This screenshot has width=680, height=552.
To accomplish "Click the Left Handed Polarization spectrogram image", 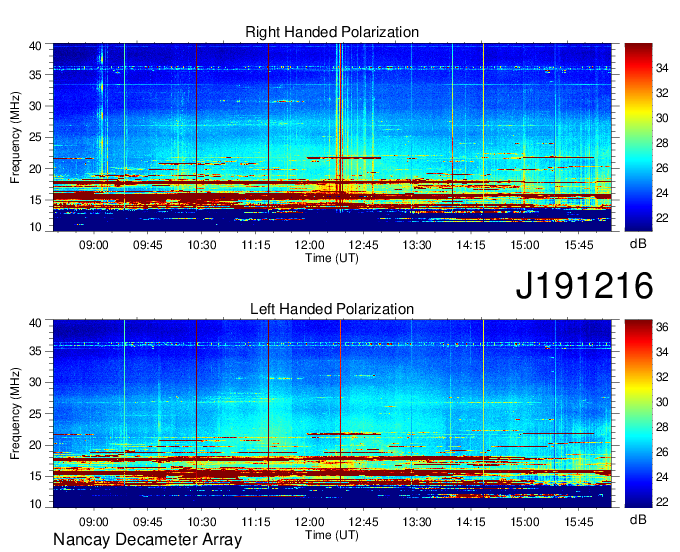I will point(332,414).
